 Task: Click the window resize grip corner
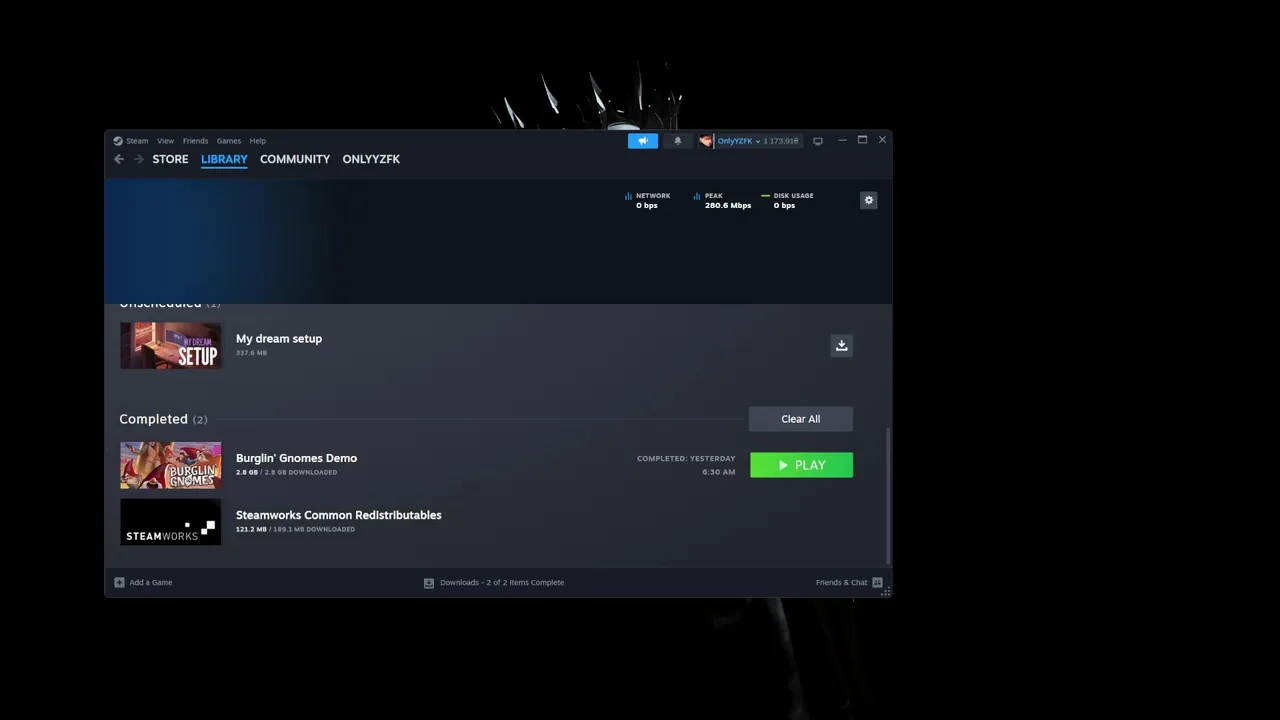886,592
